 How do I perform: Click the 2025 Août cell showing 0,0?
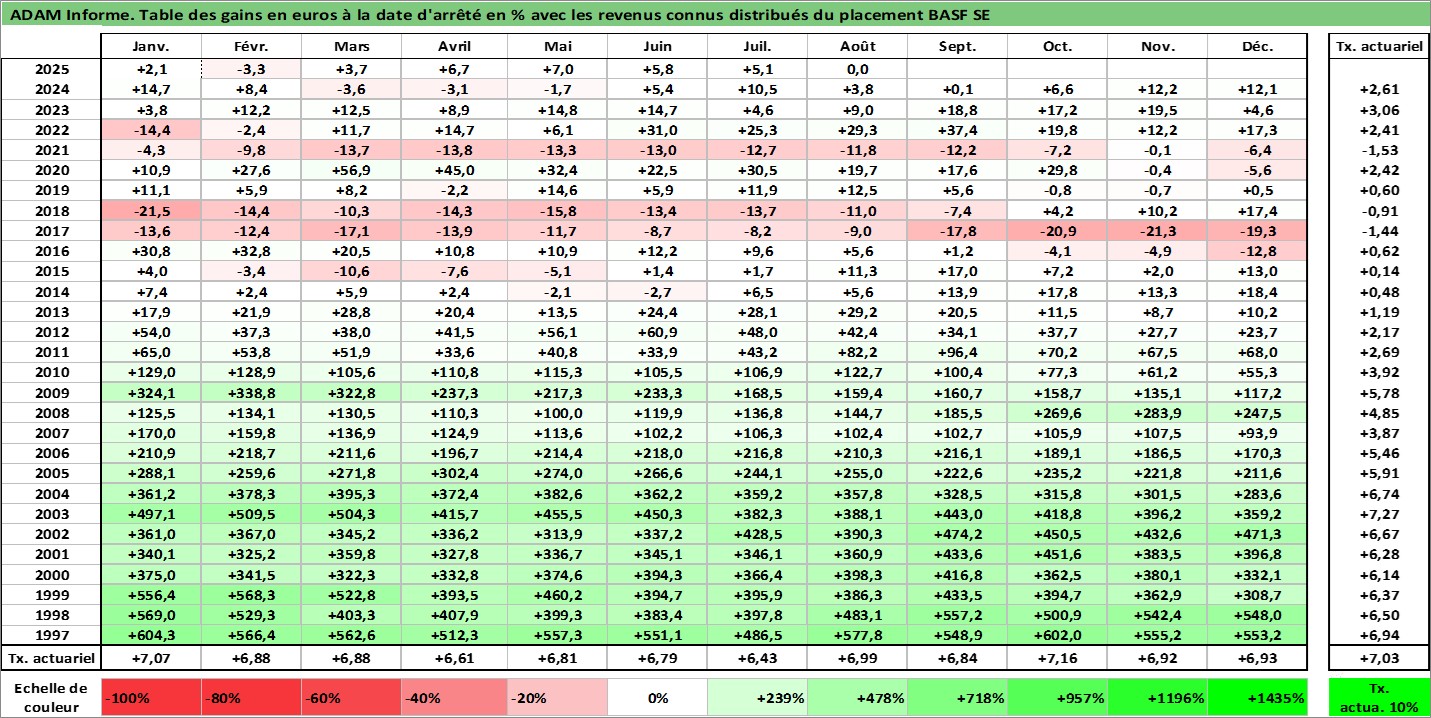(857, 69)
